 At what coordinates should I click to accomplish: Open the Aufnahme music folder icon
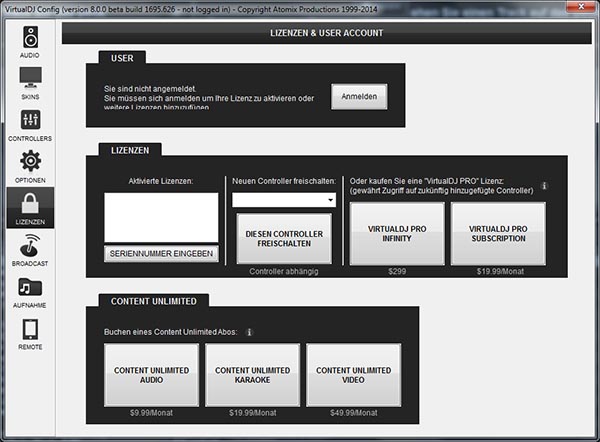pyautogui.click(x=30, y=287)
